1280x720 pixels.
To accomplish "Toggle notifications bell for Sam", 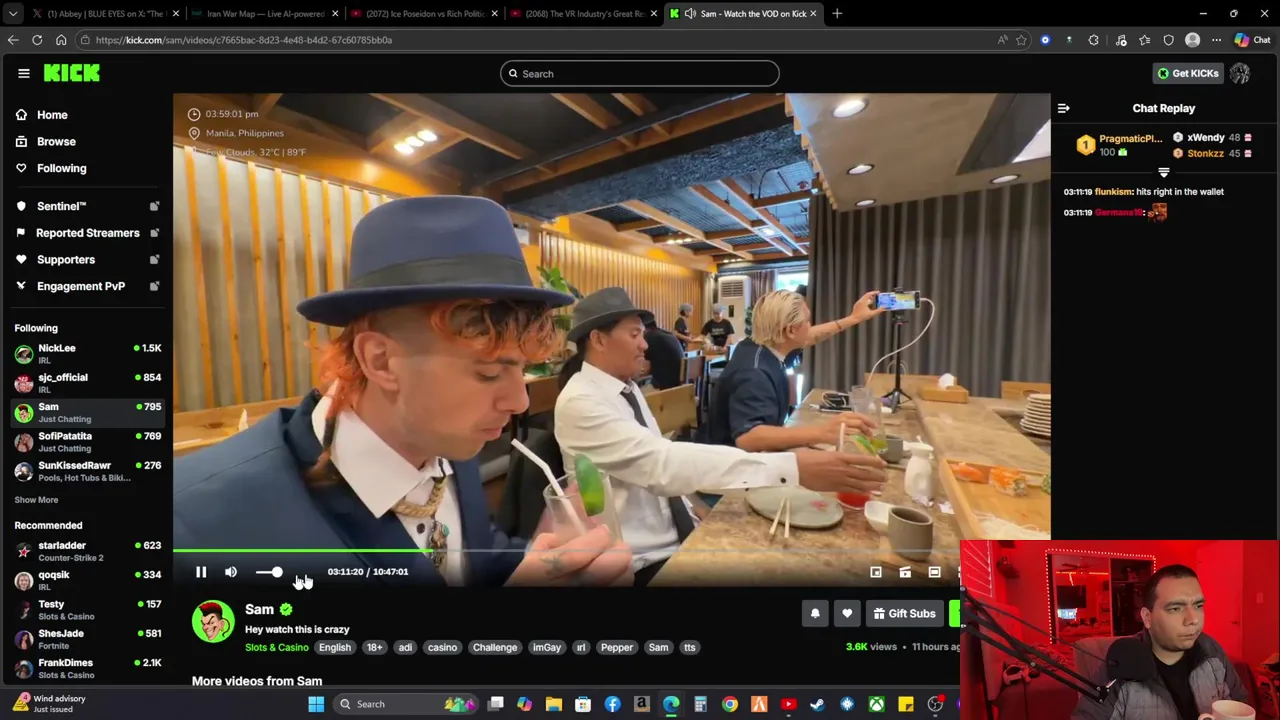I will tap(815, 614).
